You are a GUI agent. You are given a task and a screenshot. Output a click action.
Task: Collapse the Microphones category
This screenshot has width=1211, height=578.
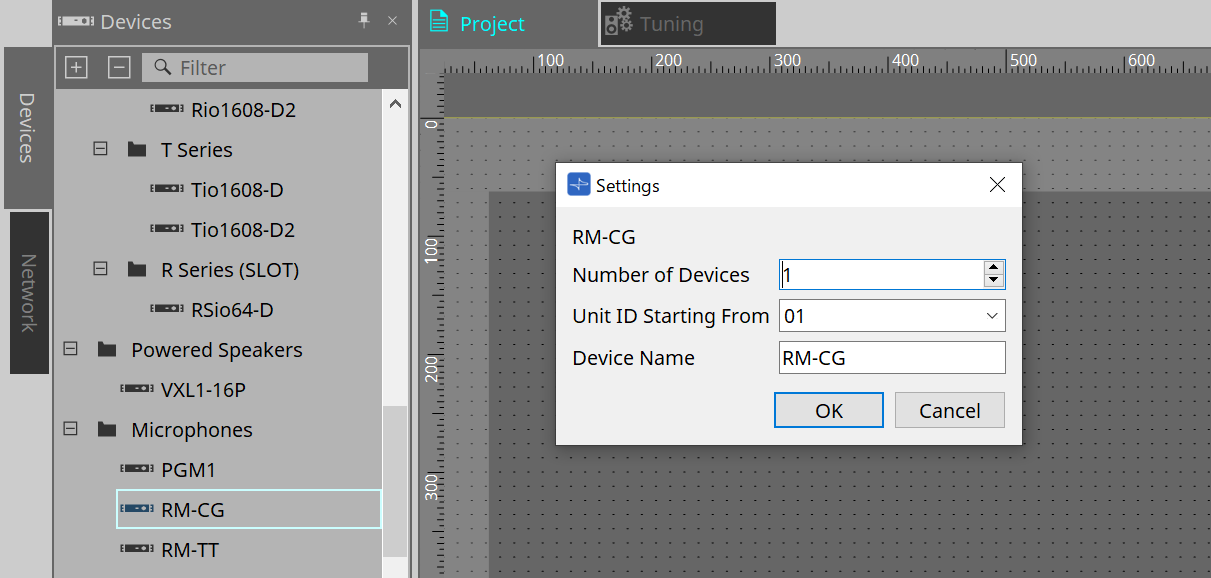[x=69, y=429]
